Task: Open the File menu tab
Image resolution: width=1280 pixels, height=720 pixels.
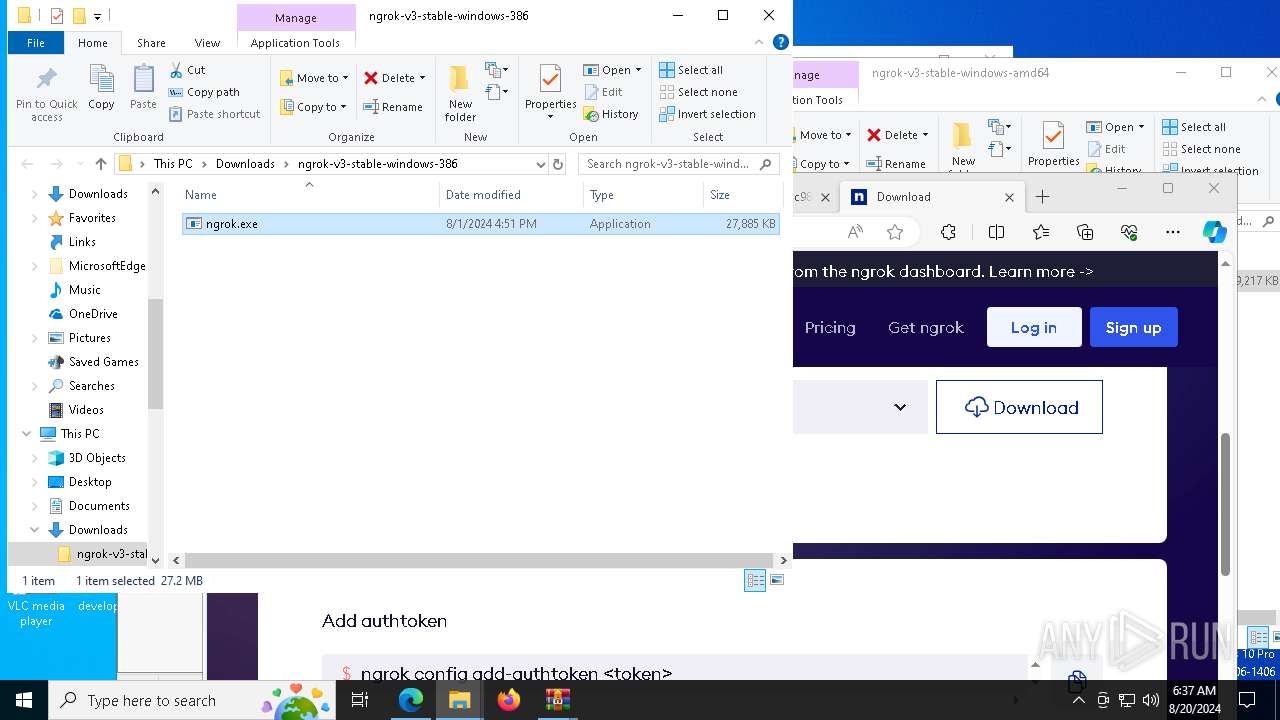Action: pos(35,43)
